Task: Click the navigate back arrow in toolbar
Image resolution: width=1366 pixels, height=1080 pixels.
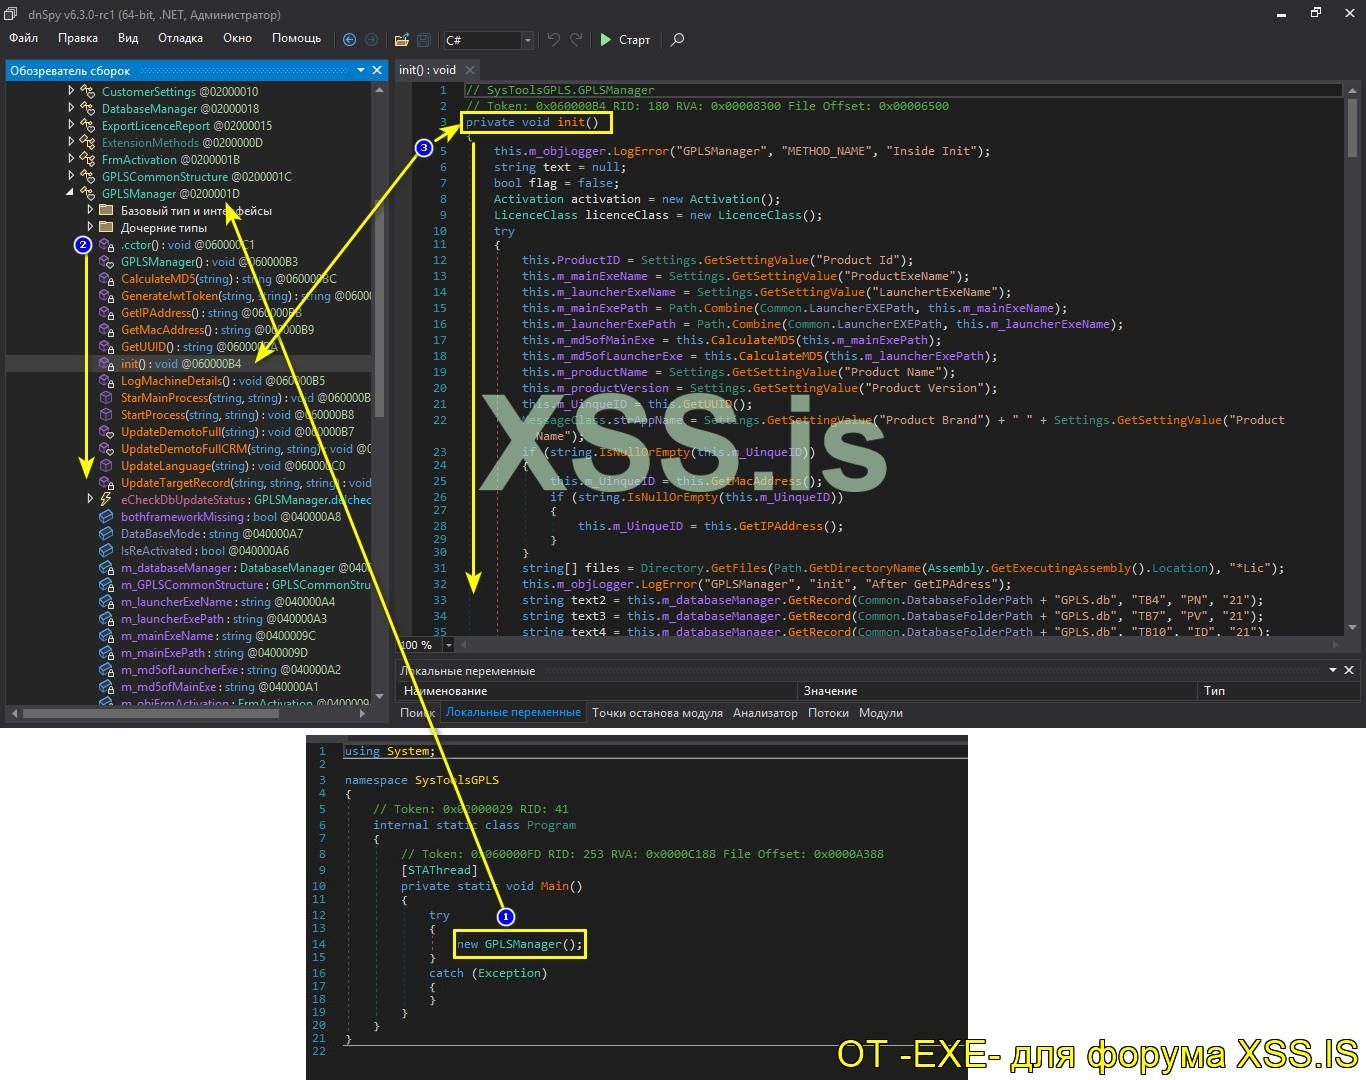Action: 349,40
